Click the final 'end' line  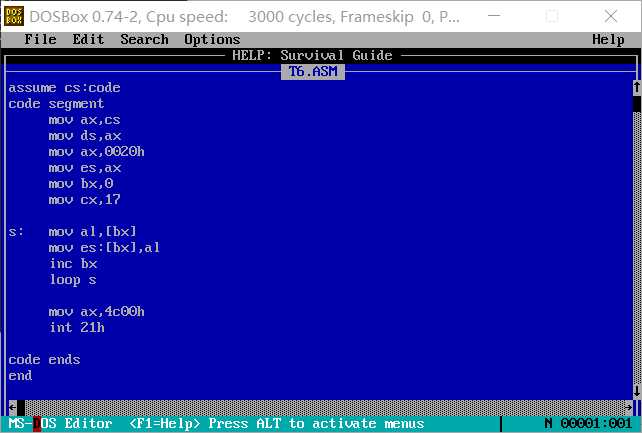[20, 375]
